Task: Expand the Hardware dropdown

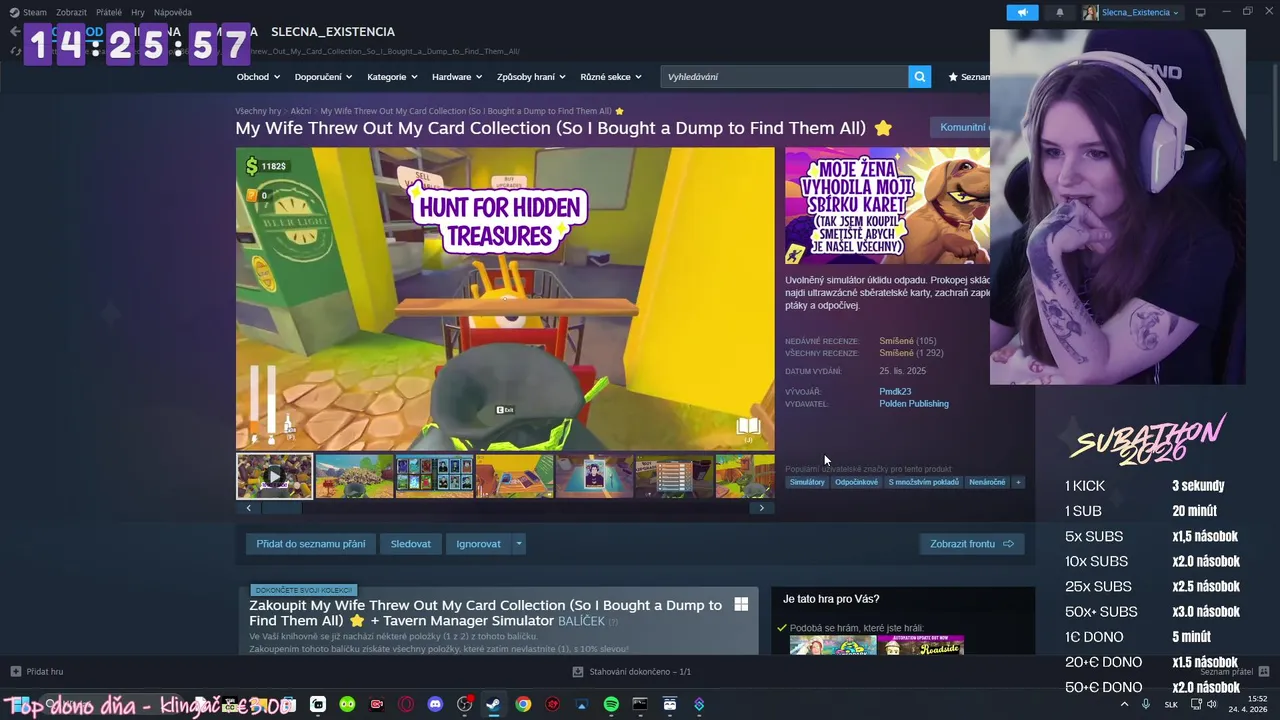Action: click(x=457, y=77)
